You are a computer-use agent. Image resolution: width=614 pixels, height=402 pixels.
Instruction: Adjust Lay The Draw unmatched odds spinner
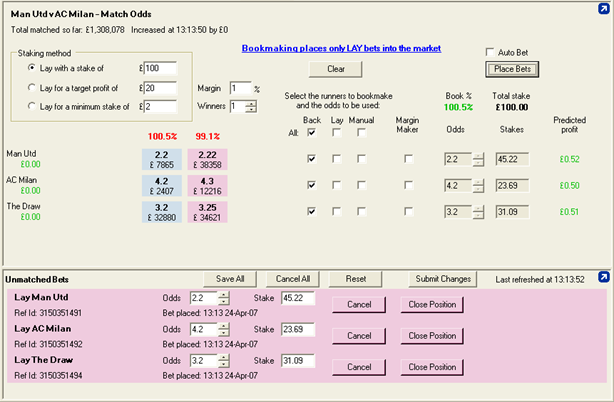(x=224, y=361)
